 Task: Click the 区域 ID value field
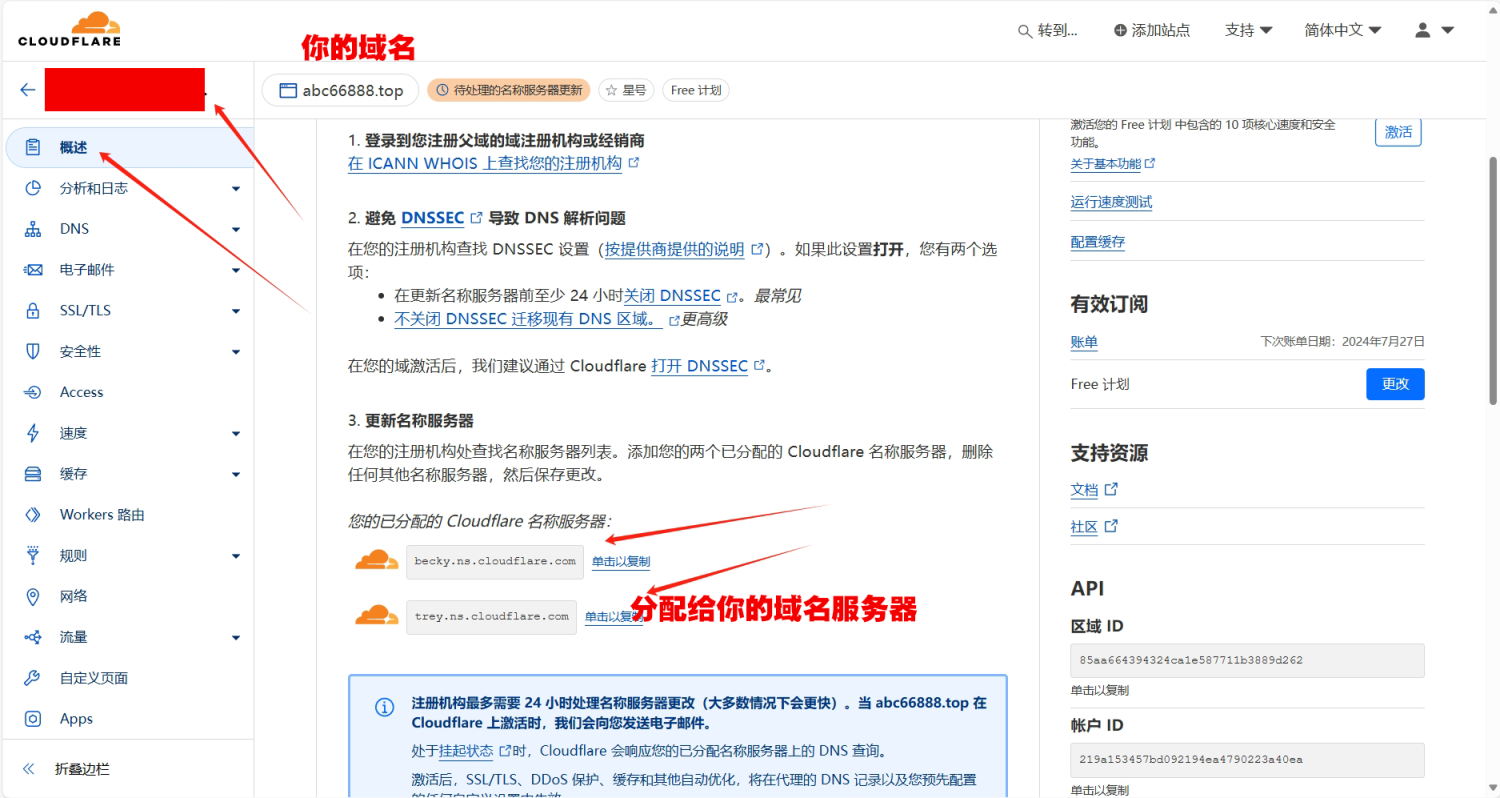coord(1247,661)
